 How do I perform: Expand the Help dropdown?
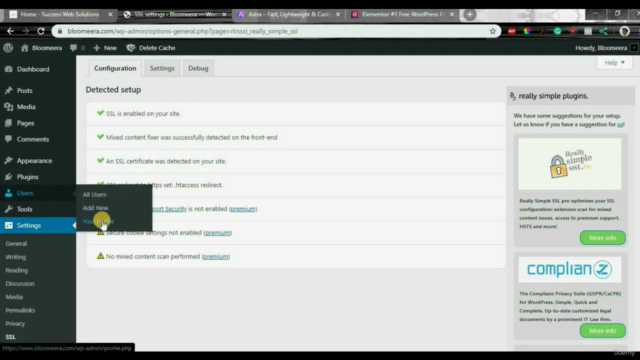coord(615,62)
